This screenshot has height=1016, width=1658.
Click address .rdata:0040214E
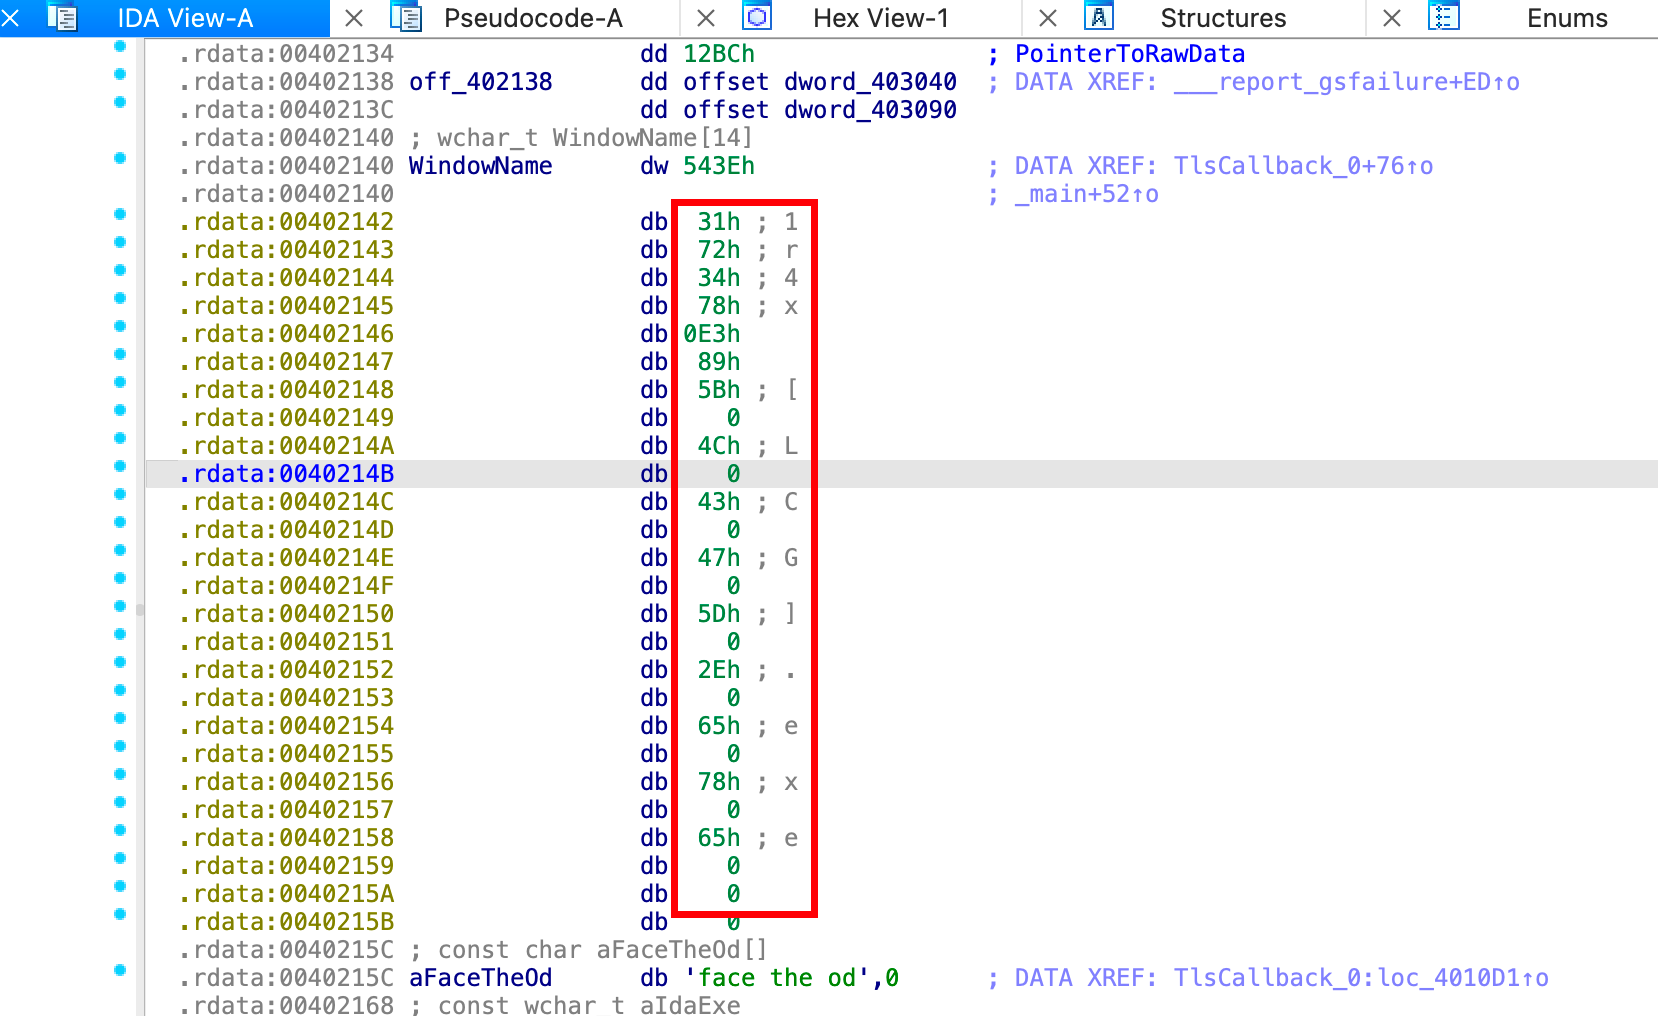pos(287,558)
